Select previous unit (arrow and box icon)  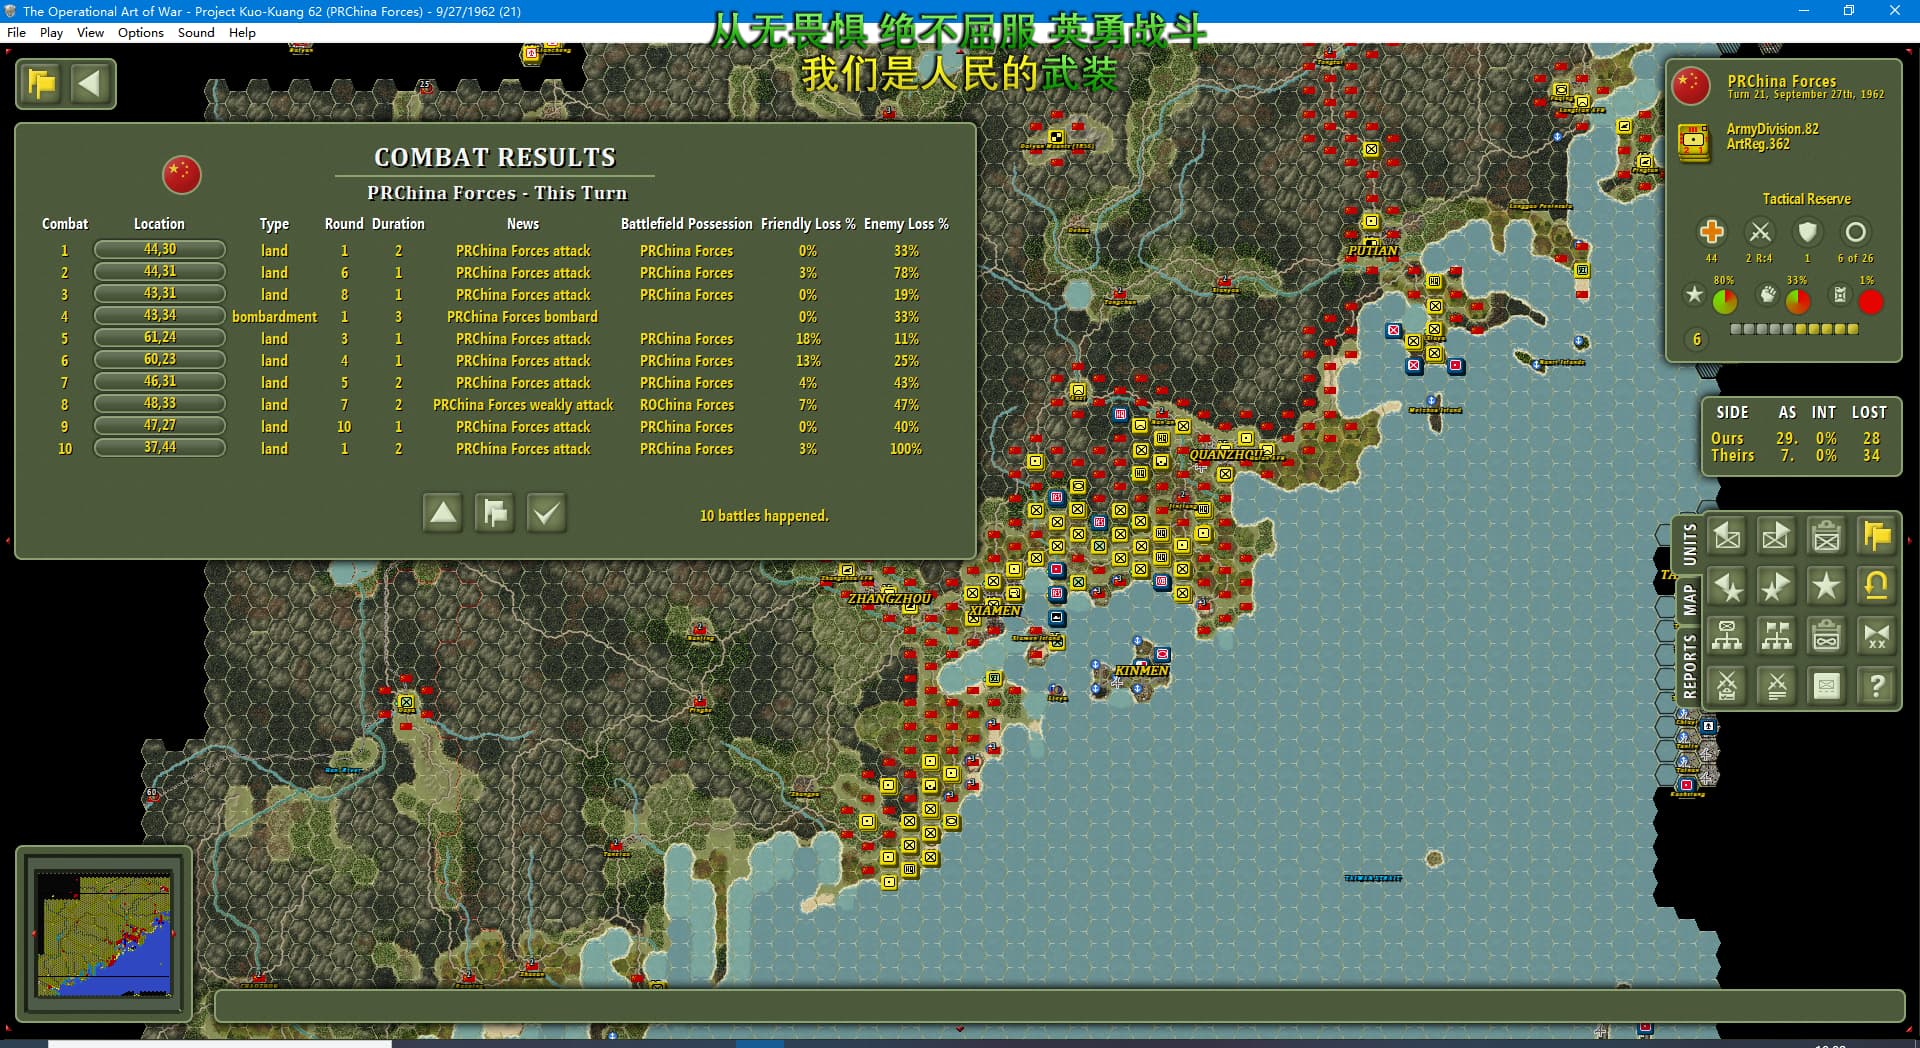[x=1727, y=537]
